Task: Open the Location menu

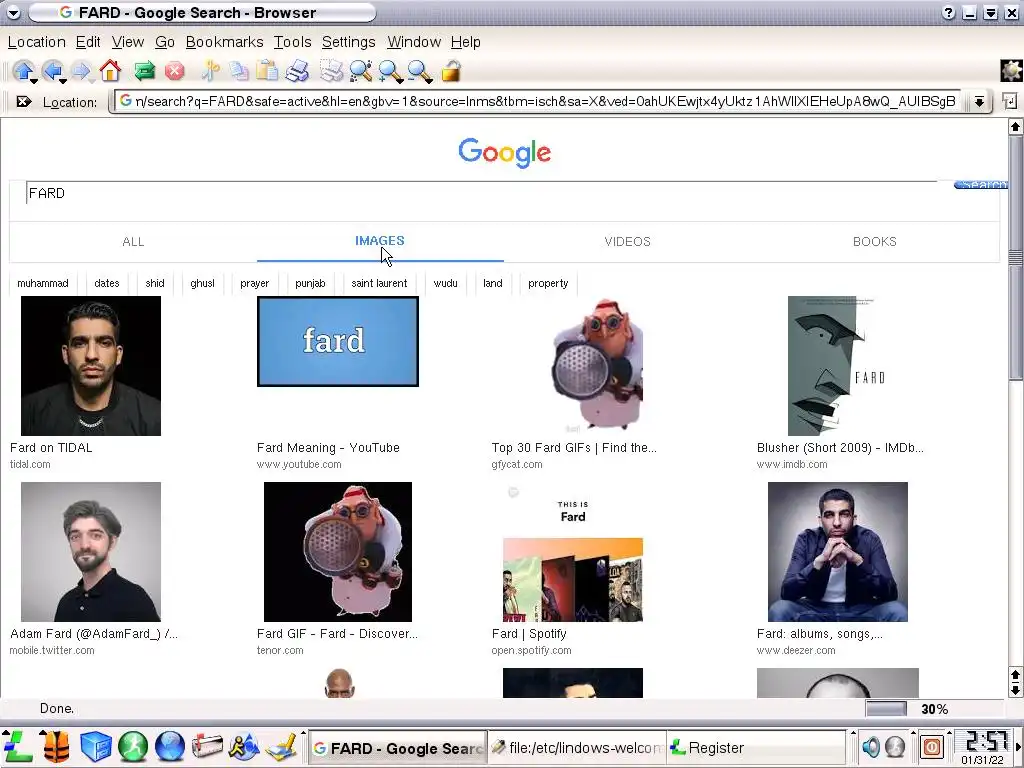Action: pyautogui.click(x=37, y=42)
